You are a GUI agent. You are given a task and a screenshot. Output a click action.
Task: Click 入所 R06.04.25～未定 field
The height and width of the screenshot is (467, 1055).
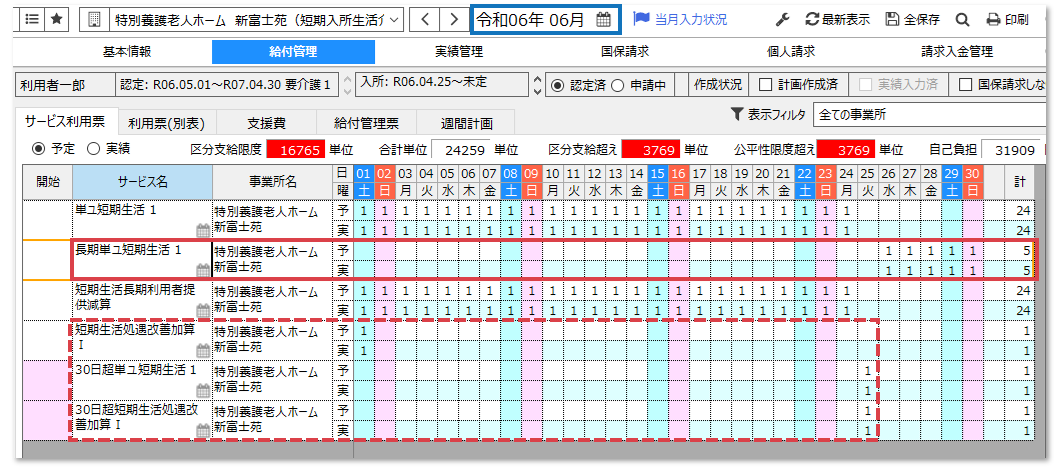(x=442, y=85)
